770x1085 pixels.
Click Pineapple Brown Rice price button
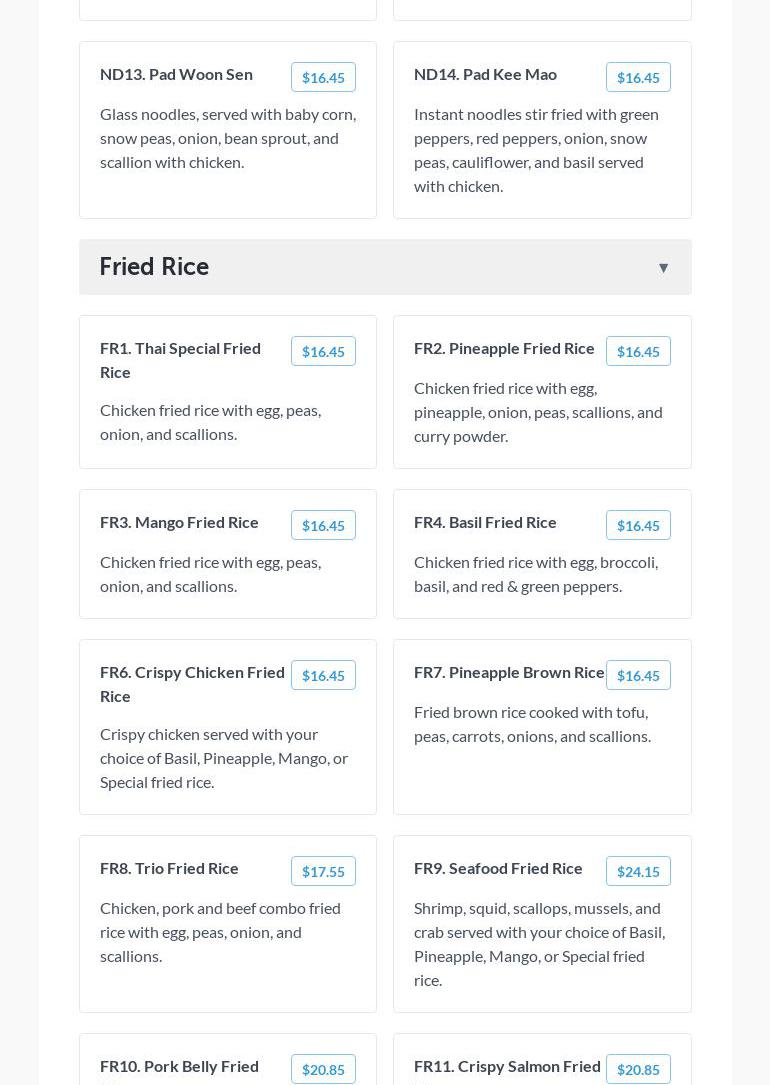pos(638,676)
